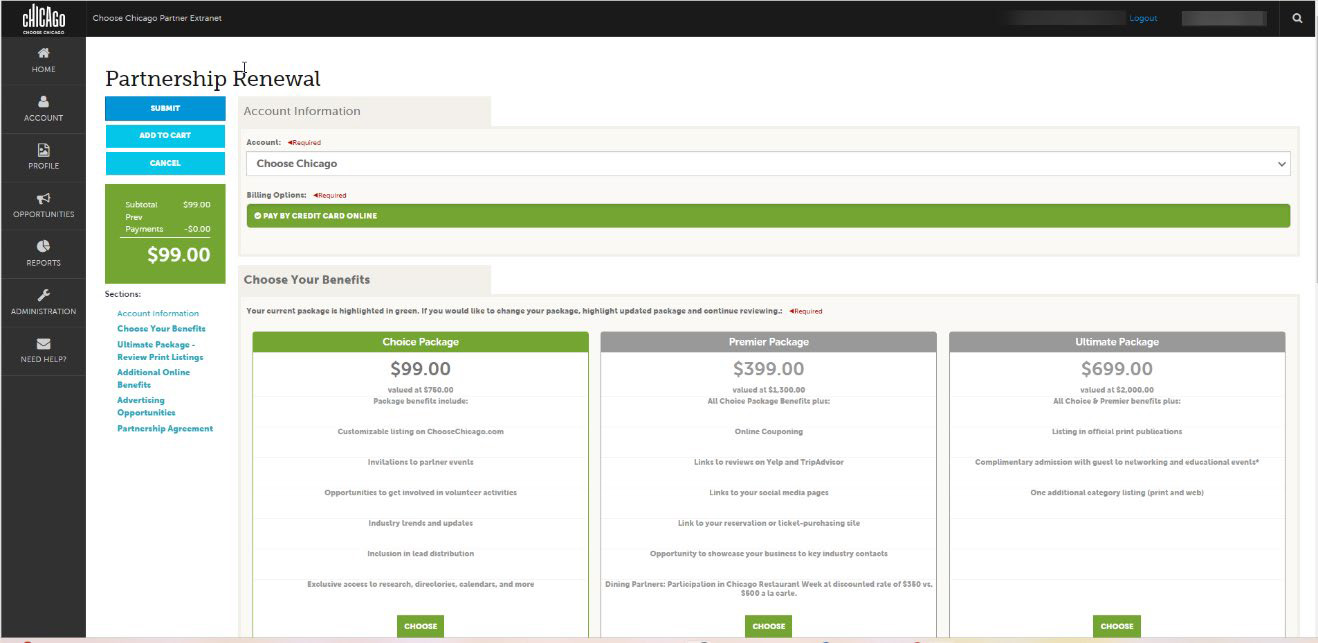The image size is (1318, 643).
Task: Click the Logout link
Action: point(1142,17)
